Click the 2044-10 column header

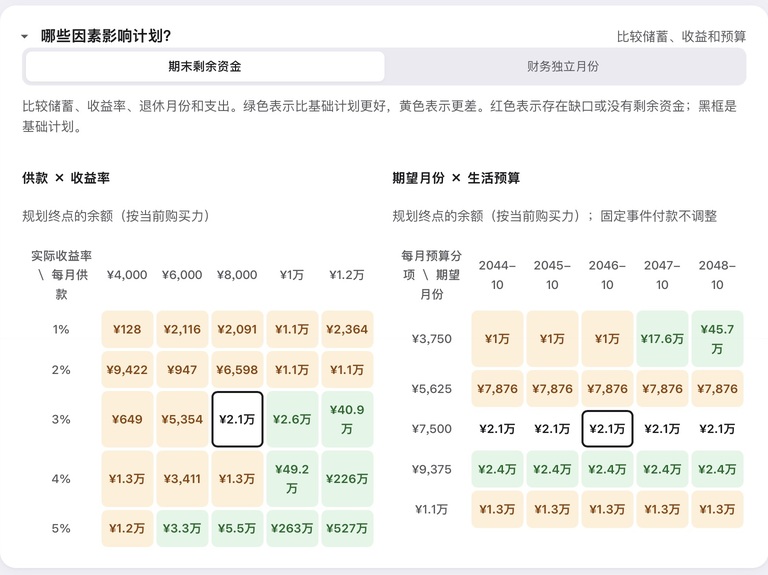(497, 275)
